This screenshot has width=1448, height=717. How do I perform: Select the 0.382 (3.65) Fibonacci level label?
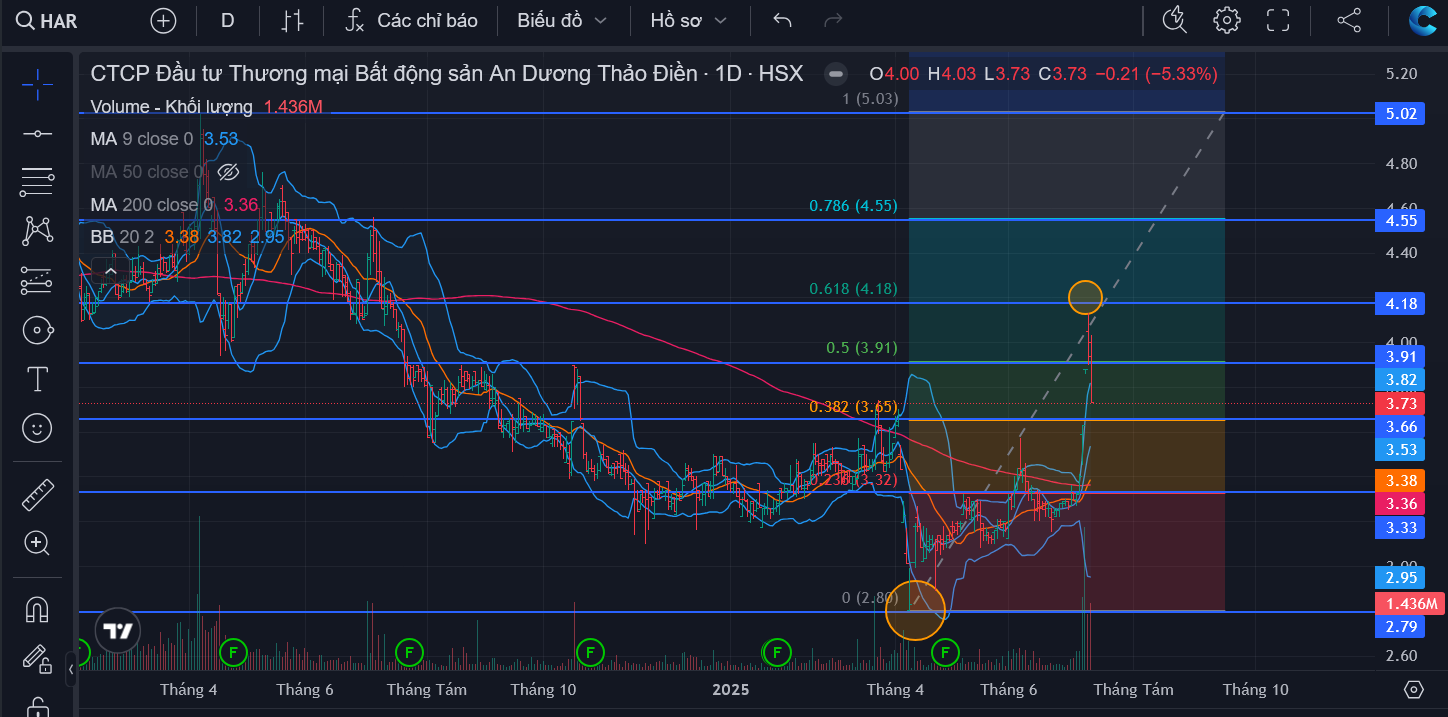(853, 407)
